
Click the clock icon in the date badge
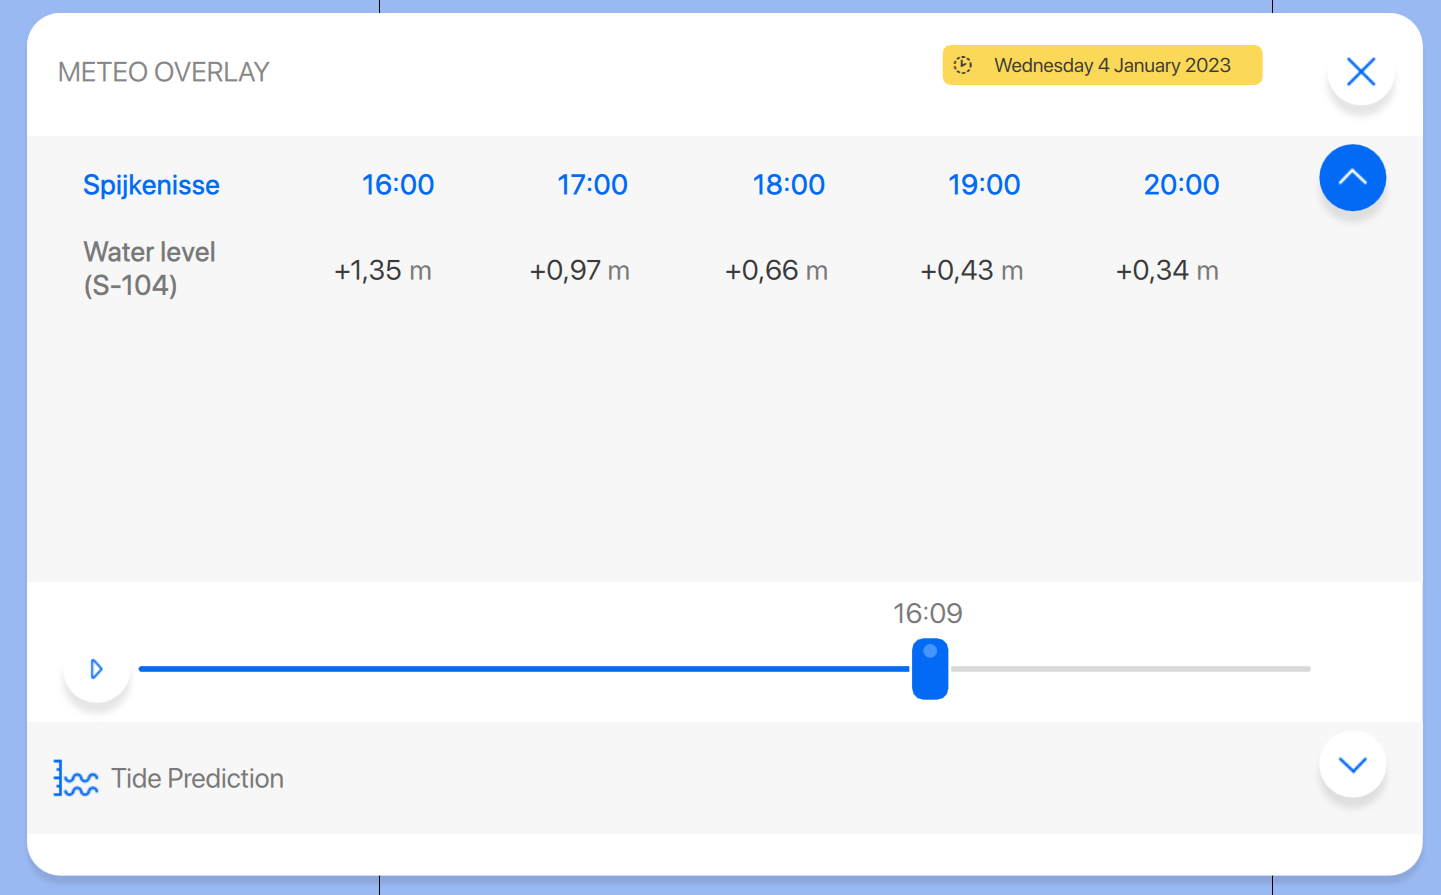(963, 65)
